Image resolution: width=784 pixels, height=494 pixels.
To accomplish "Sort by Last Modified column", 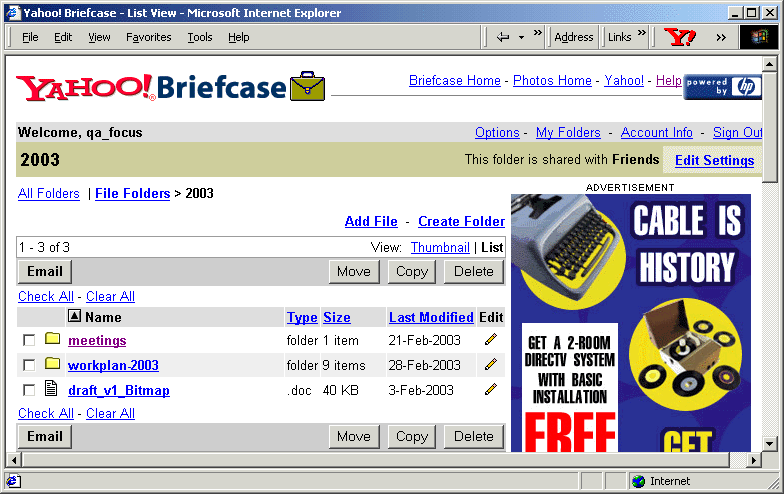I will (431, 318).
